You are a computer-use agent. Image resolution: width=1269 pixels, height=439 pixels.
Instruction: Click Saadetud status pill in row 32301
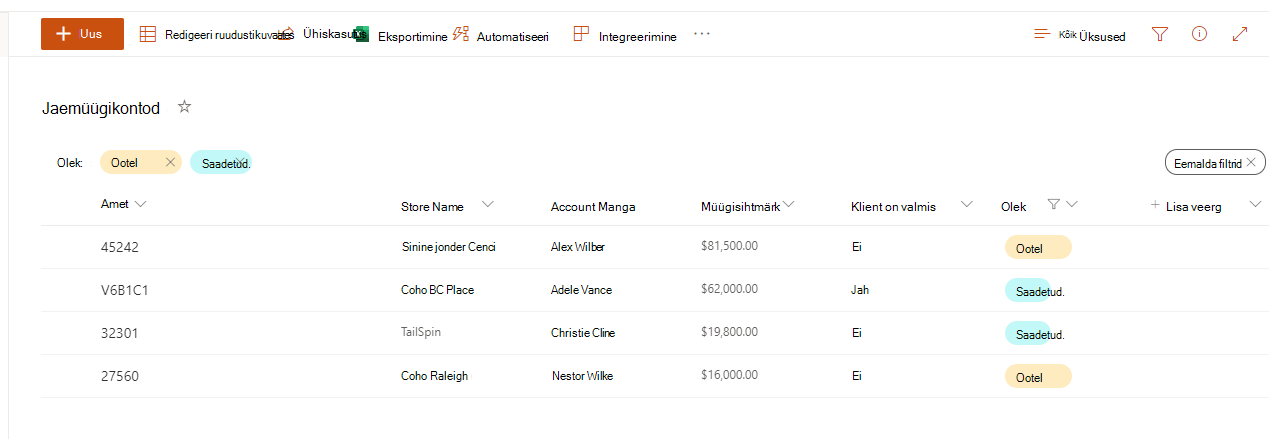(1035, 334)
